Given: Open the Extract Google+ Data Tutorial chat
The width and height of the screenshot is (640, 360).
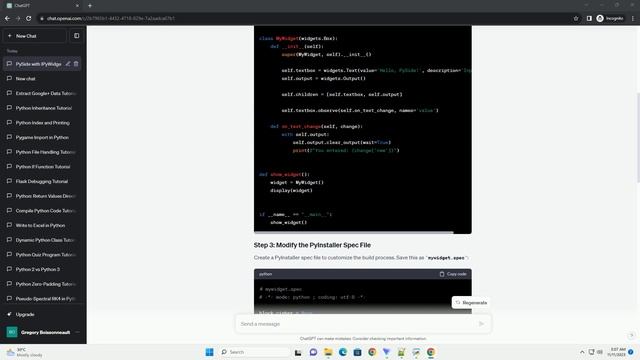Looking at the screenshot, I should click(x=42, y=93).
